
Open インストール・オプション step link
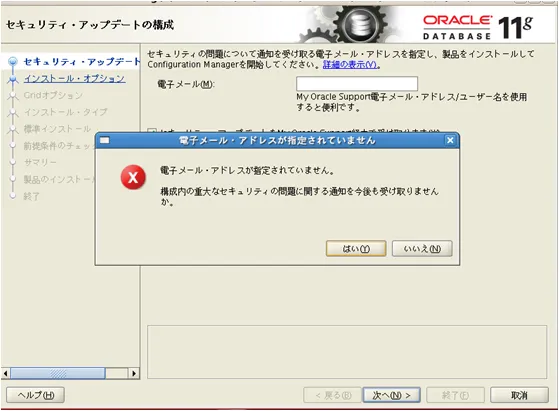coord(75,78)
